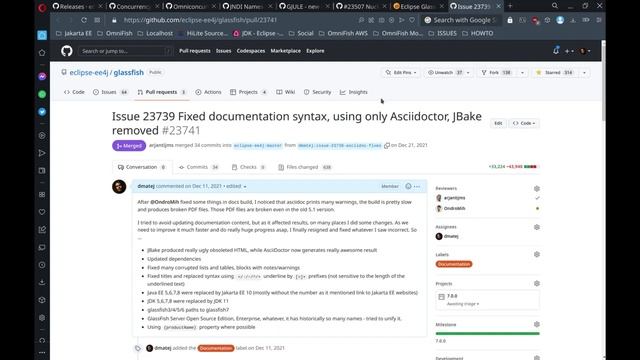Open the edited history dropdown on comment
Image resolution: width=640 pixels, height=360 pixels.
tap(236, 187)
